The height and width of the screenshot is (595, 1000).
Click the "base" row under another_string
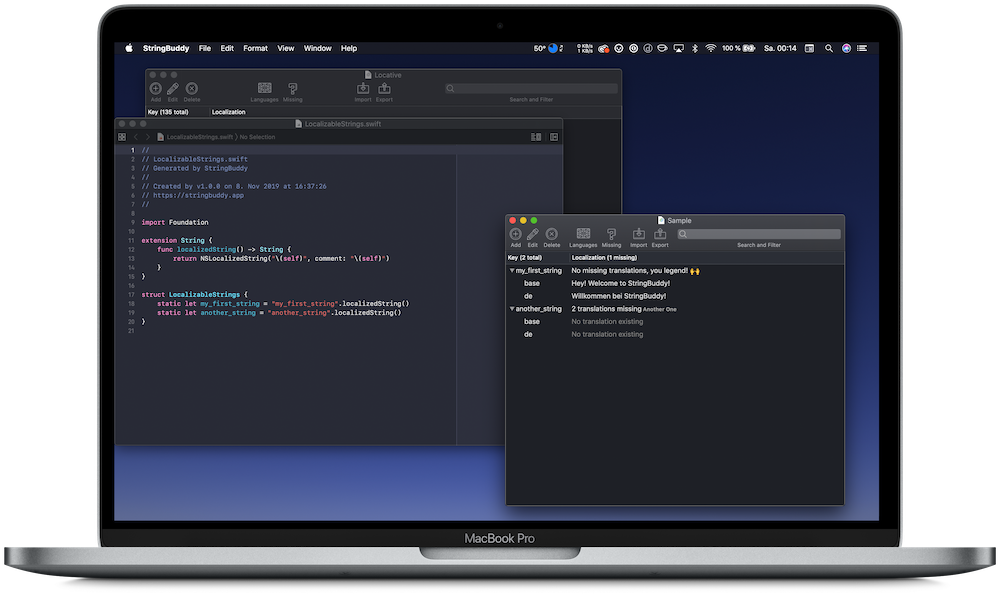[532, 321]
